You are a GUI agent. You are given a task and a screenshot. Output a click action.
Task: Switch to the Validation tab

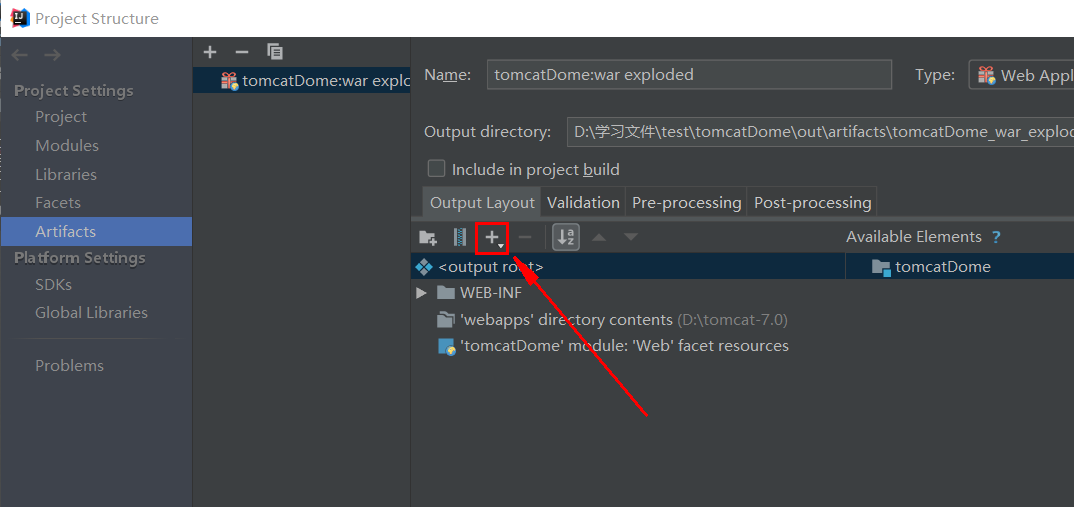pos(583,202)
